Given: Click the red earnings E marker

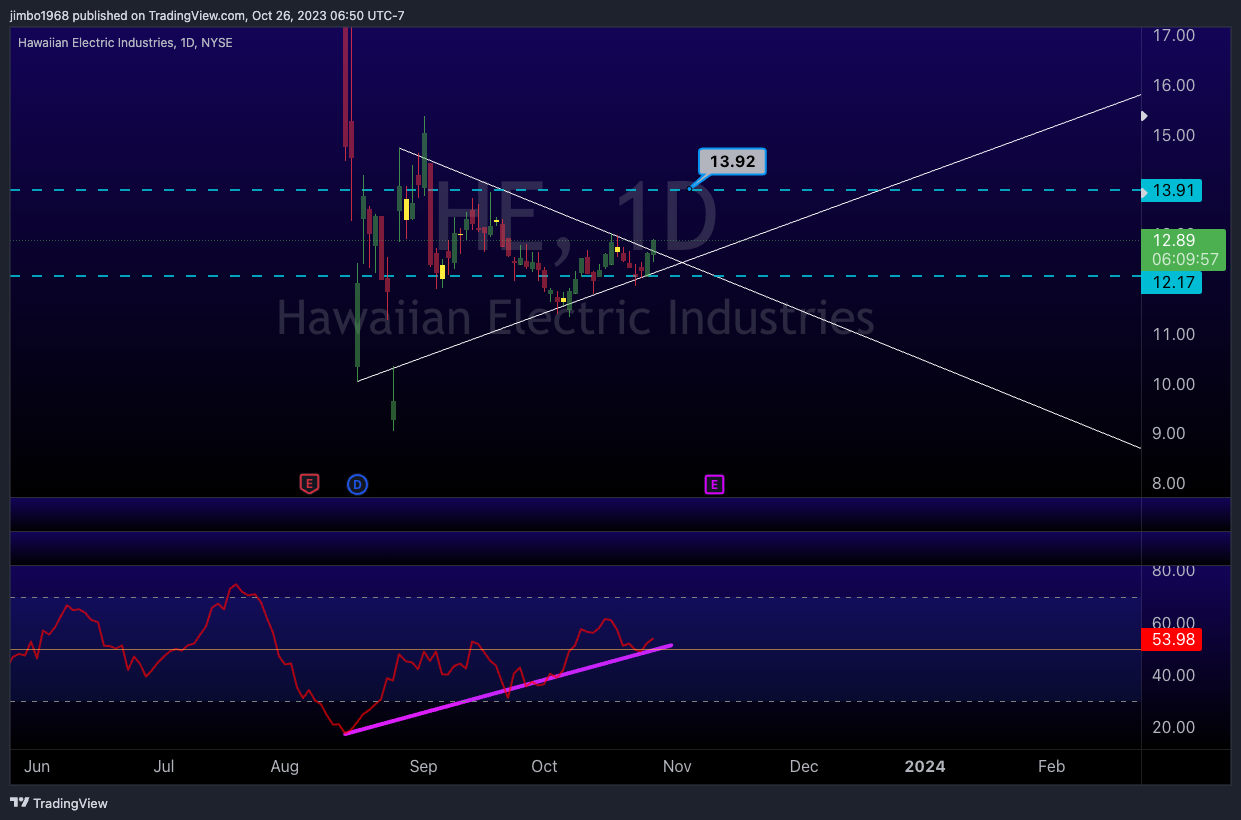Looking at the screenshot, I should point(310,485).
